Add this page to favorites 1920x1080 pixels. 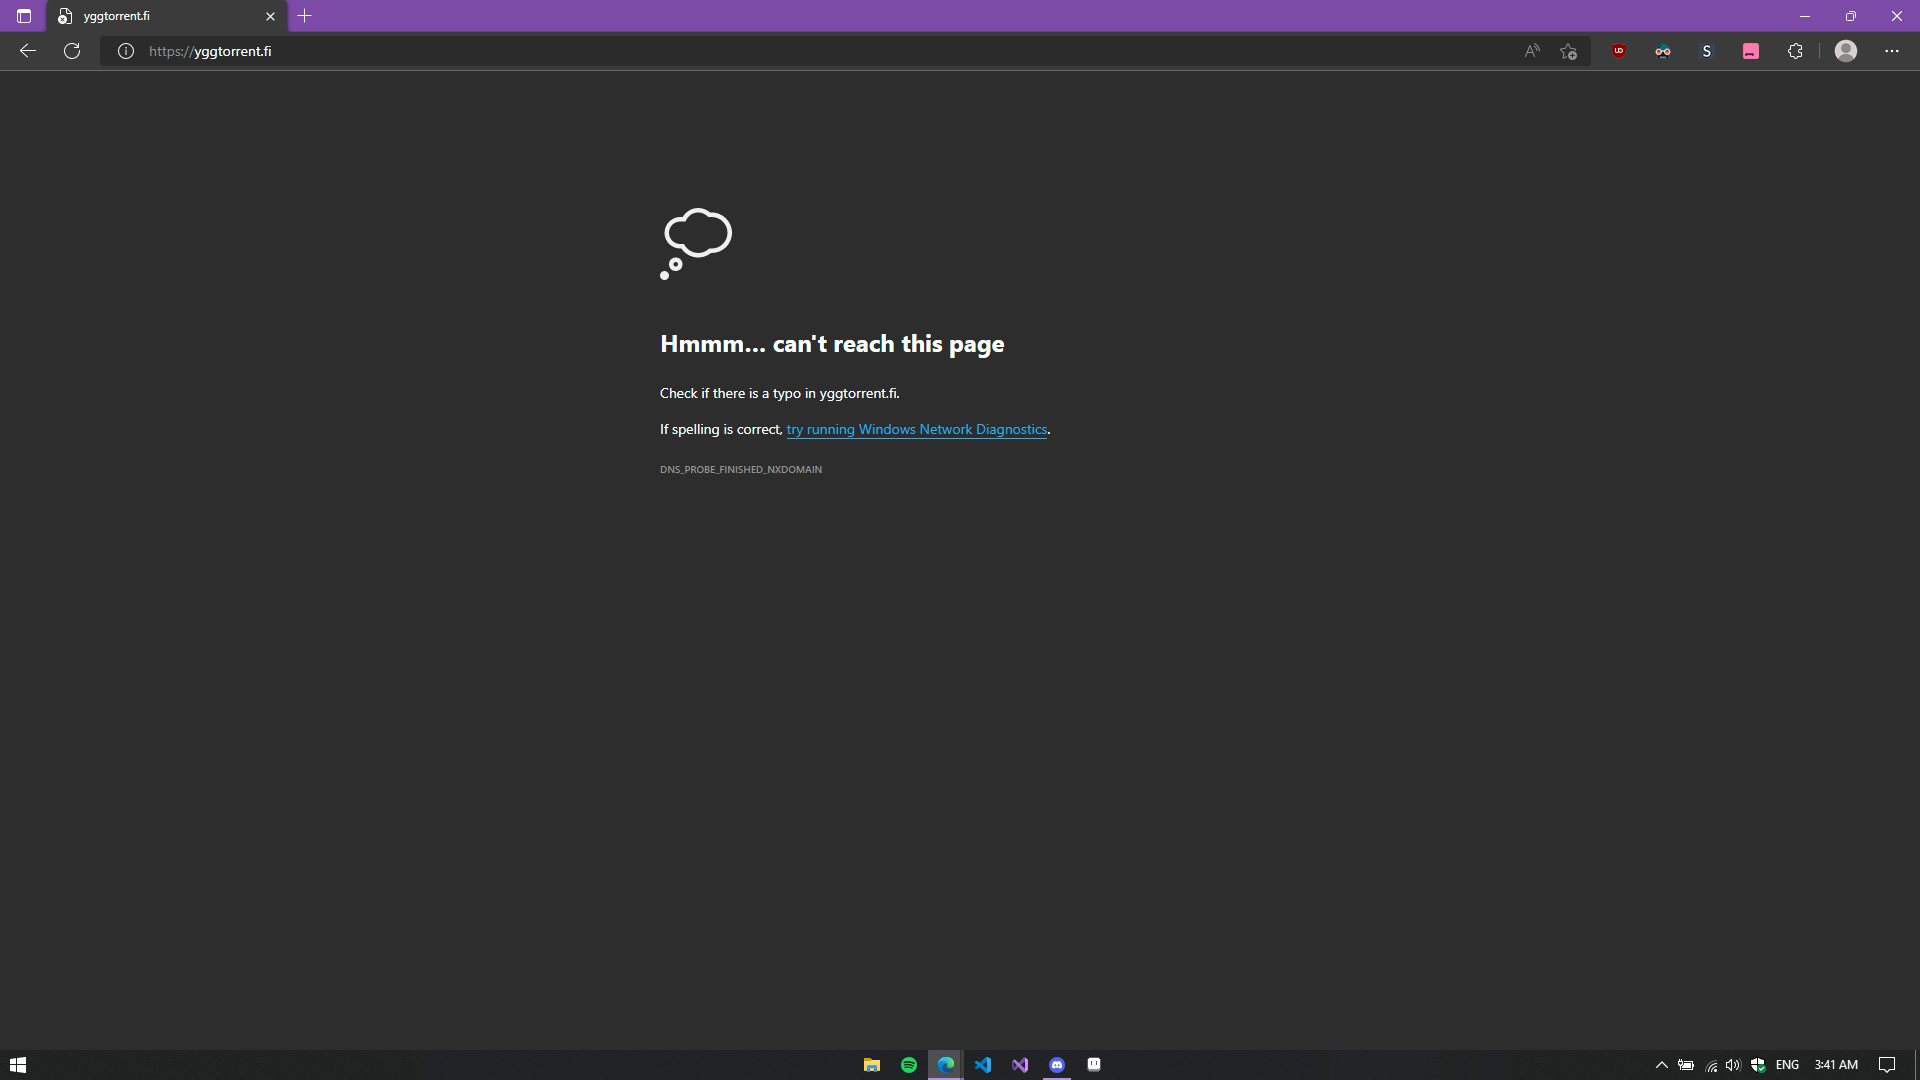coord(1568,51)
